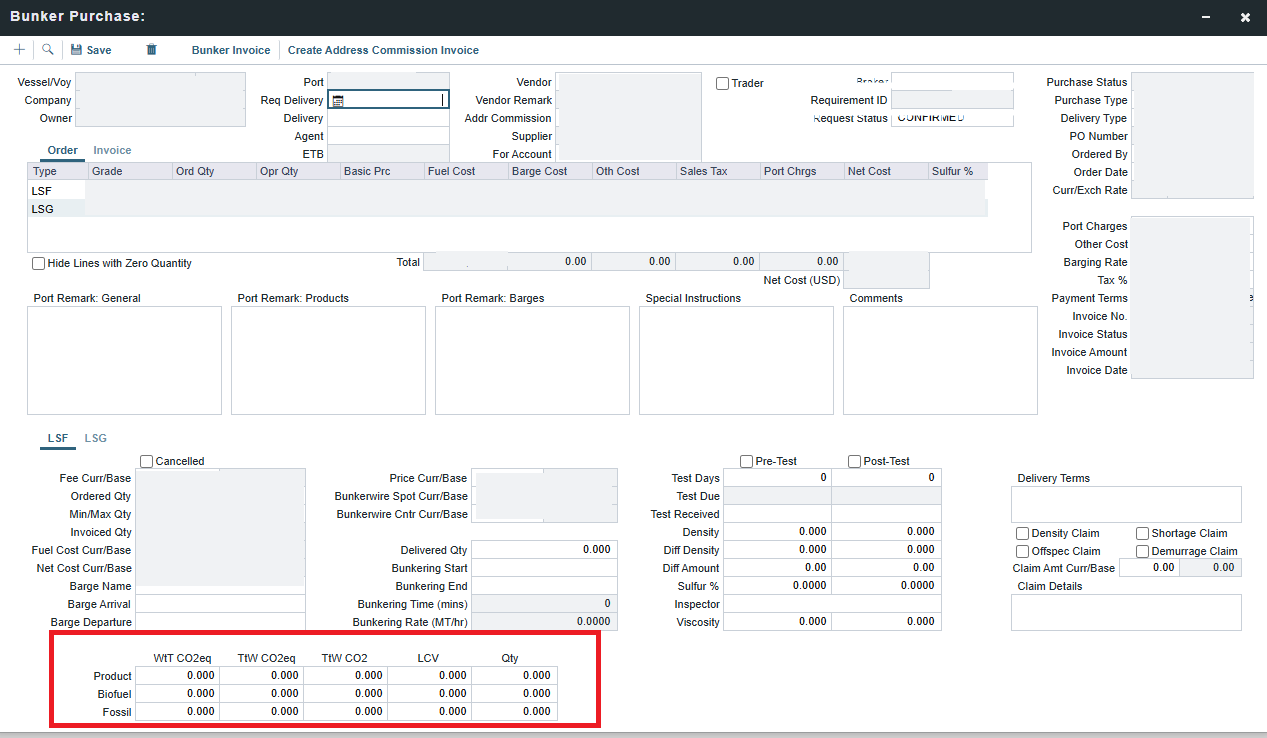This screenshot has height=738, width=1267.
Task: Tick the Pre-Test checkbox
Action: pyautogui.click(x=747, y=462)
